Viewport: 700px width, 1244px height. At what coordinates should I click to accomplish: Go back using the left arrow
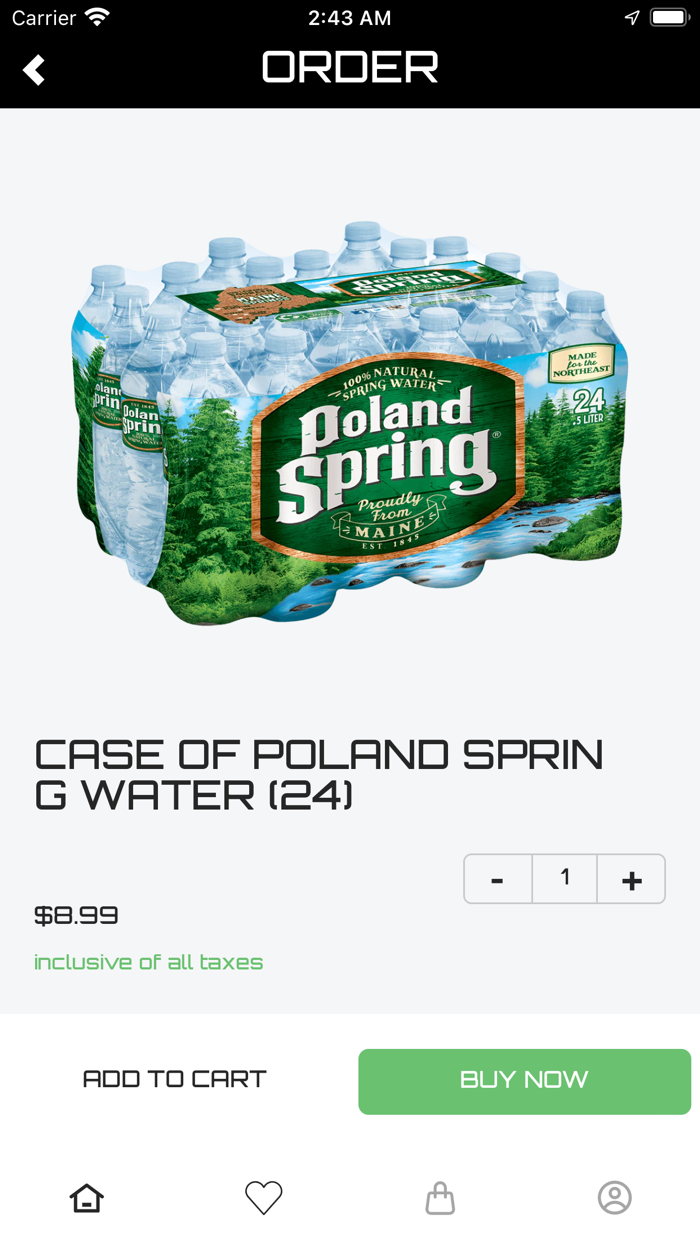pos(34,70)
